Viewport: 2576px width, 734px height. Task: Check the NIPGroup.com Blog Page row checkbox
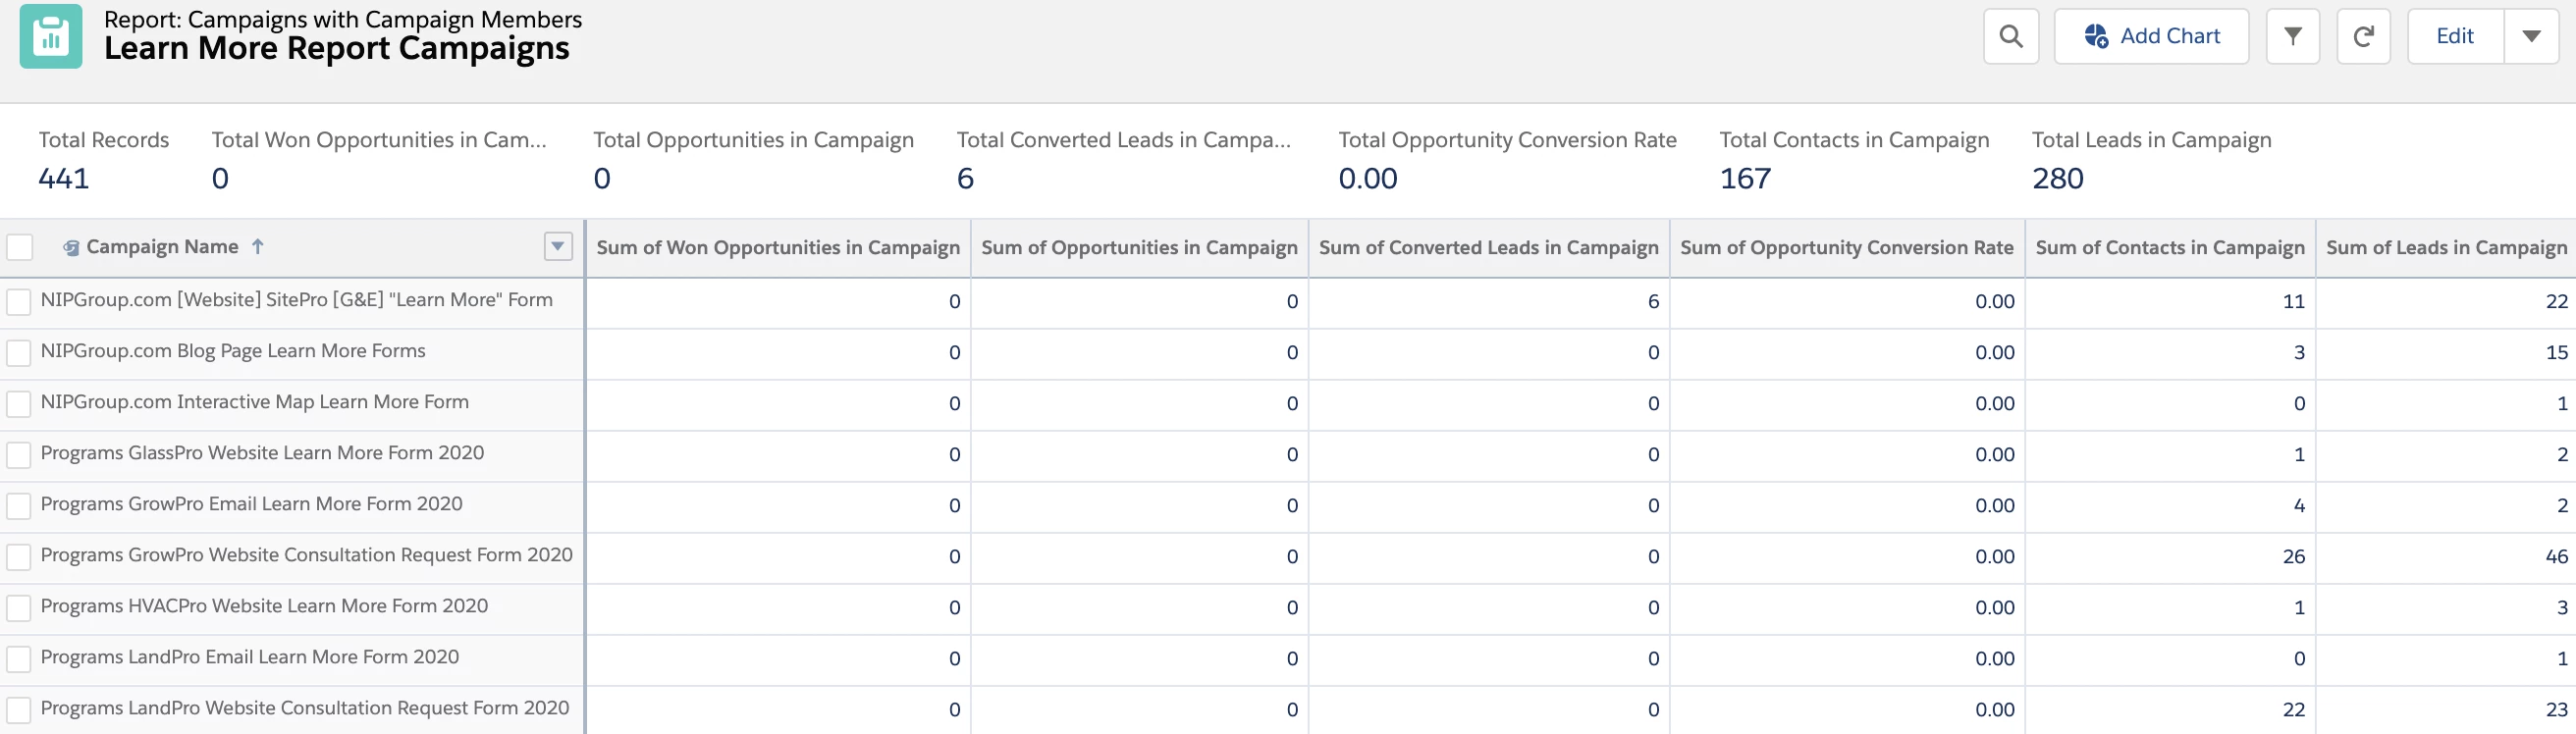[19, 353]
